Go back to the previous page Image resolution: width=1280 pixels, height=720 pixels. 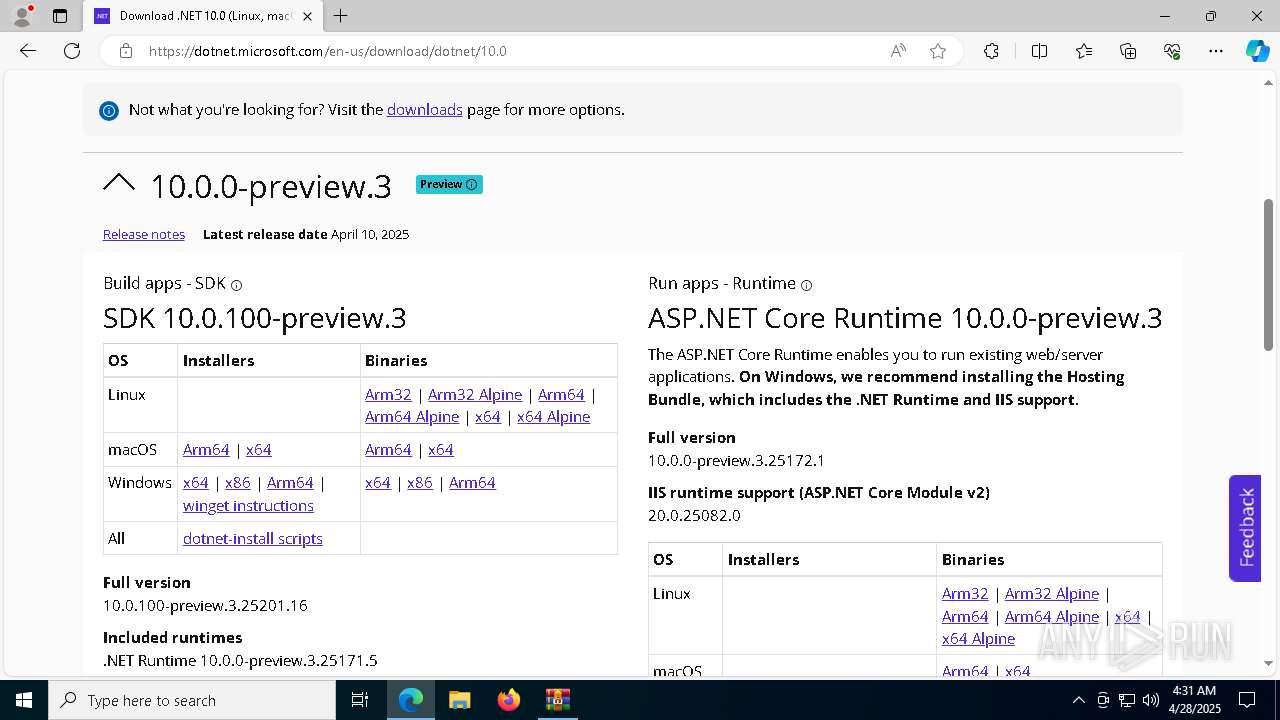(28, 51)
